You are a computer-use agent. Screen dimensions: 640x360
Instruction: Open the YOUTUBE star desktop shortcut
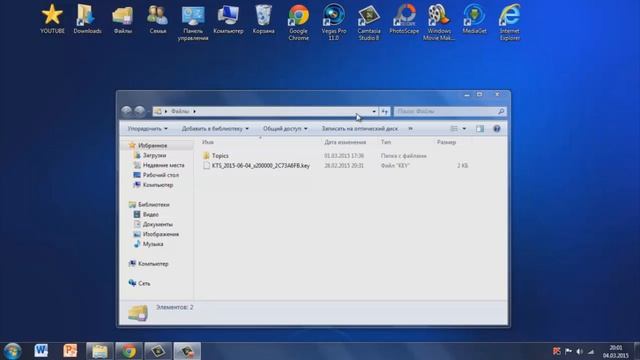click(x=52, y=18)
